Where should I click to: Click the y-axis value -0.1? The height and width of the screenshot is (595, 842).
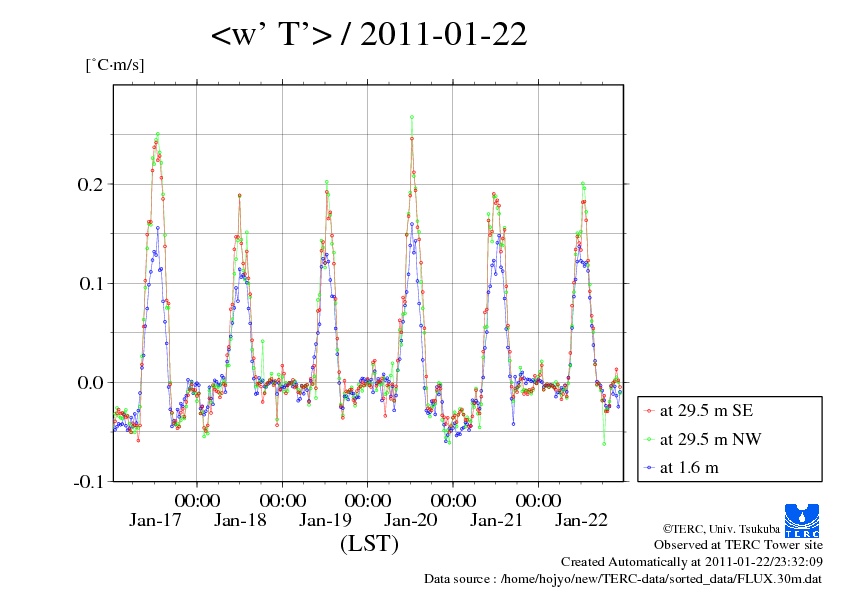[88, 482]
